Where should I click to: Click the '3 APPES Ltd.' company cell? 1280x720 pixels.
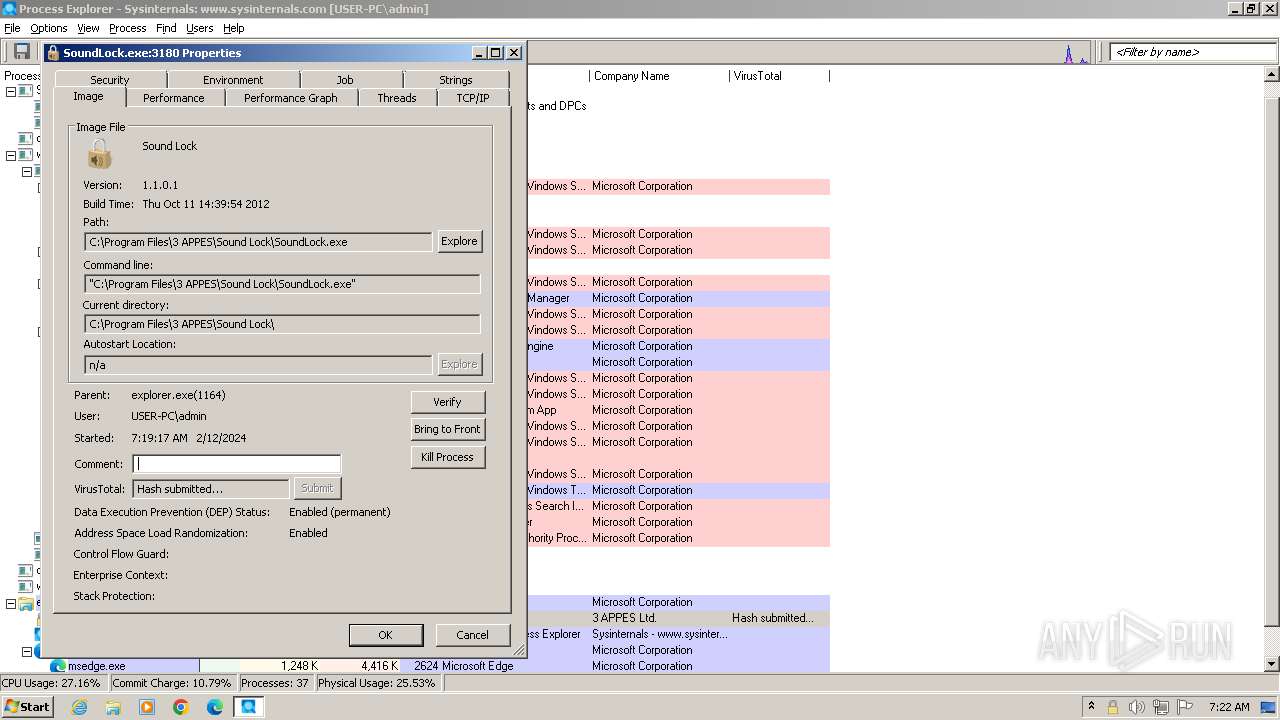[x=624, y=618]
